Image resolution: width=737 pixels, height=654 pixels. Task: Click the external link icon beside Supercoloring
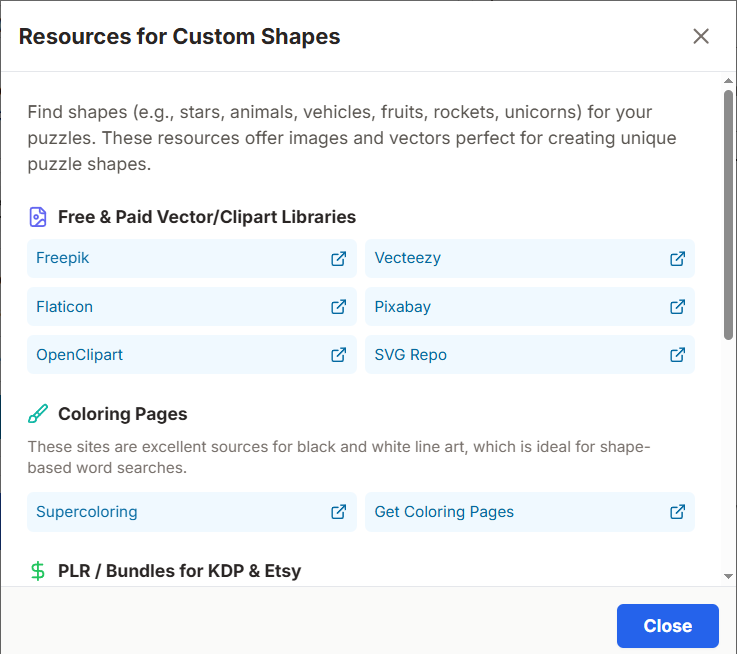click(338, 512)
